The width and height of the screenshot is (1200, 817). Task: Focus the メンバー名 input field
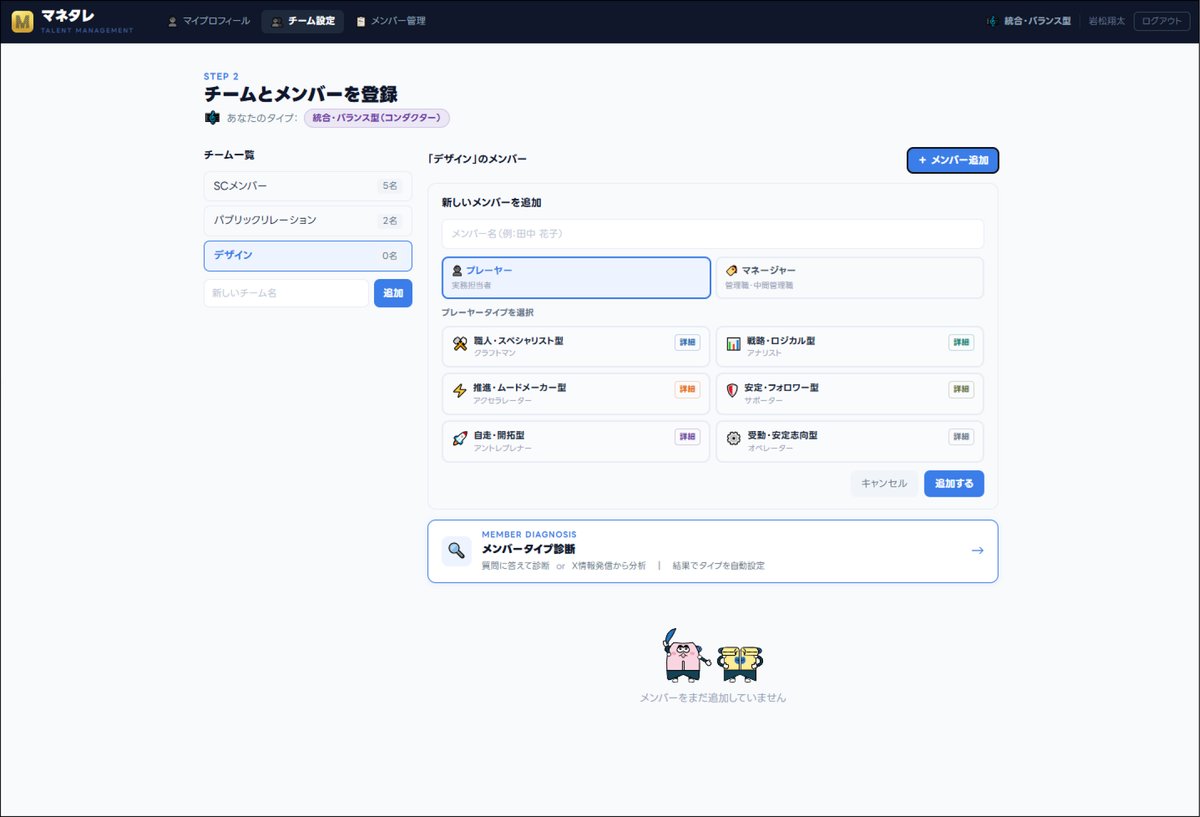point(713,234)
